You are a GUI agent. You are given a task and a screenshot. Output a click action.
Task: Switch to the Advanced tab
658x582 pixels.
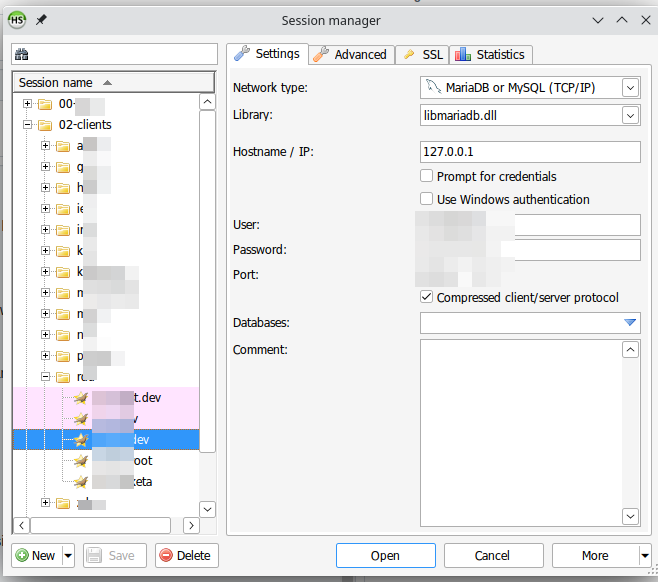351,55
